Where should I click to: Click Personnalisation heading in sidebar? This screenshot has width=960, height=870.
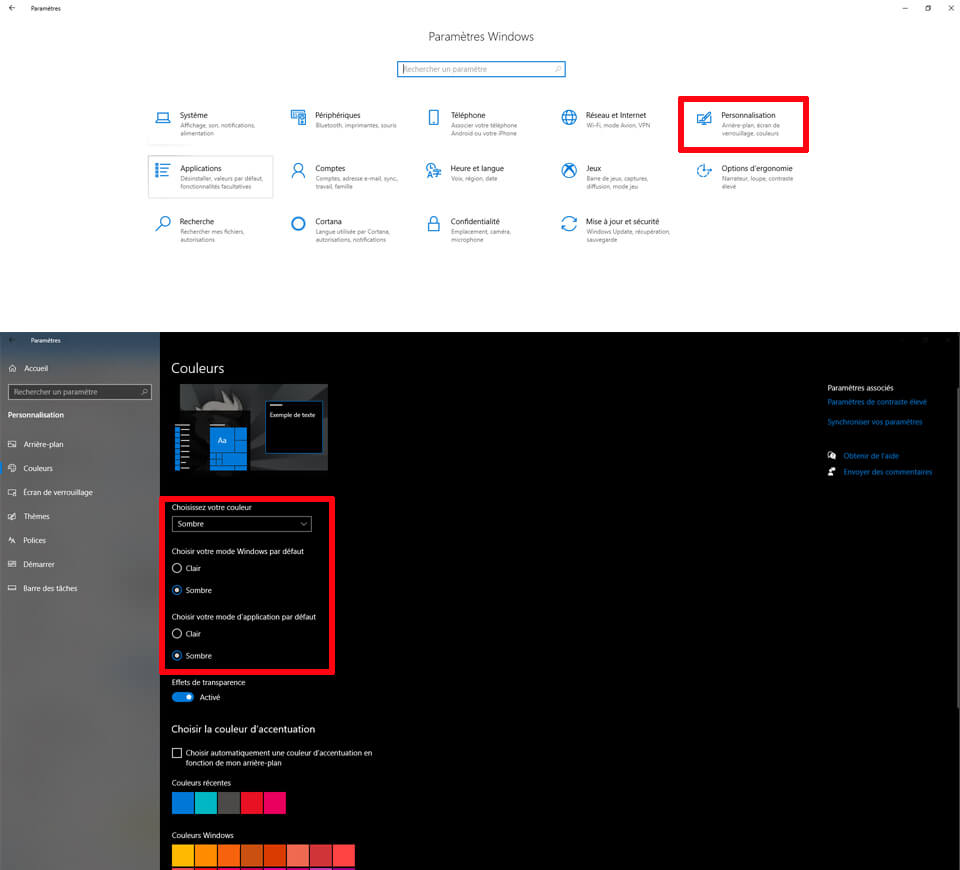pos(36,415)
